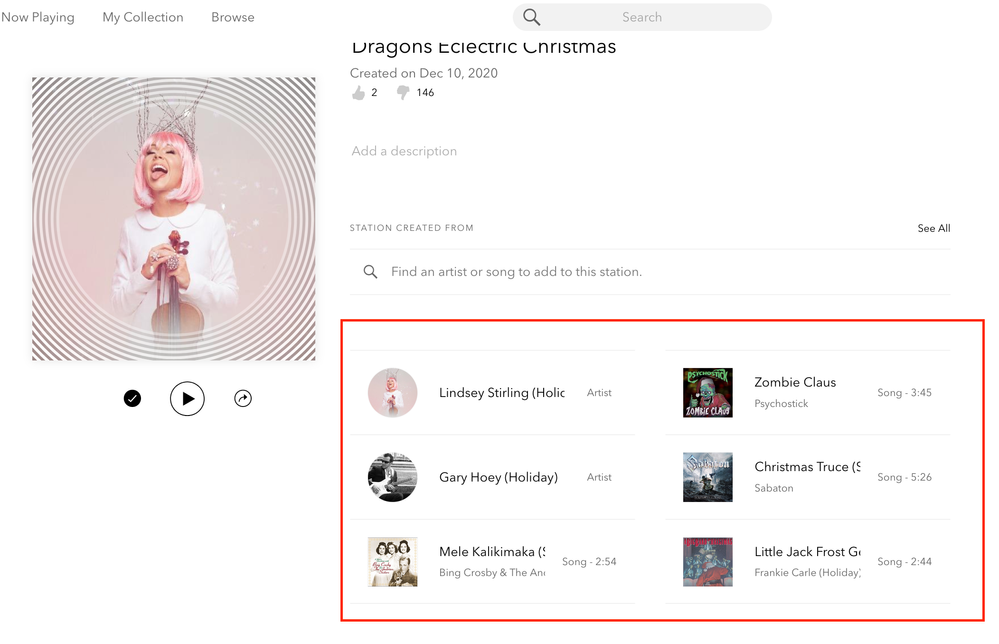Select Christmas Truce song by Sabaton
999x644 pixels.
click(806, 467)
